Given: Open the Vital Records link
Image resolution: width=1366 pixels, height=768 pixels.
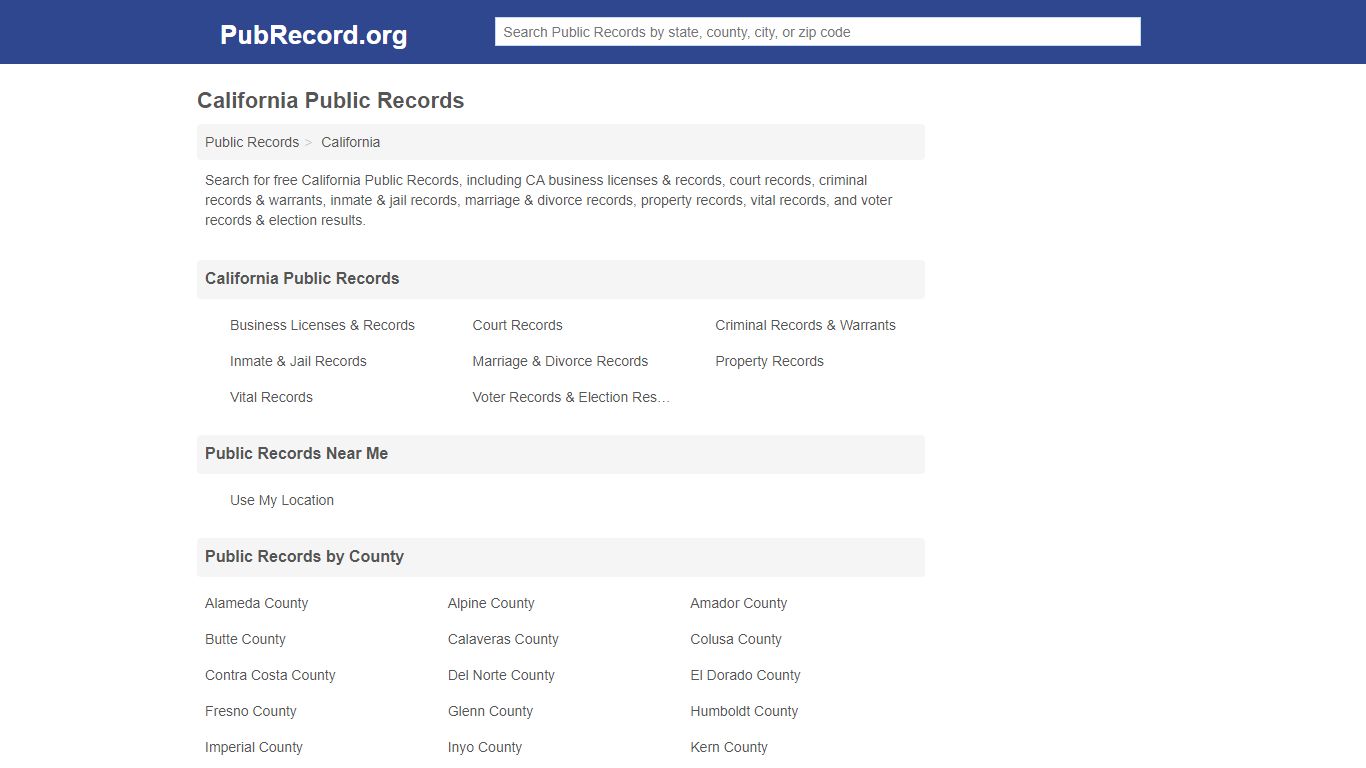Looking at the screenshot, I should pyautogui.click(x=271, y=397).
